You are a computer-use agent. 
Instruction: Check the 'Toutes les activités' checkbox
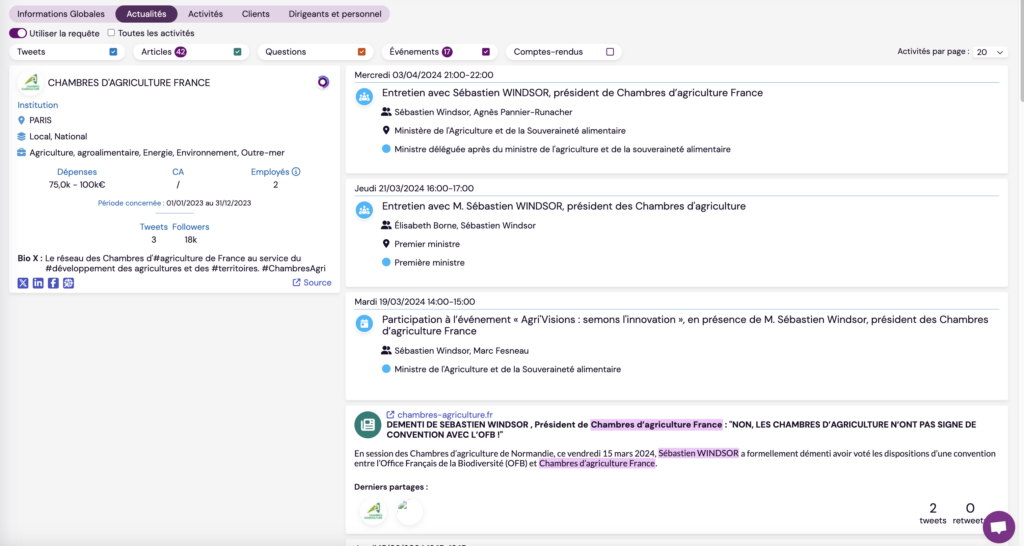pos(111,33)
